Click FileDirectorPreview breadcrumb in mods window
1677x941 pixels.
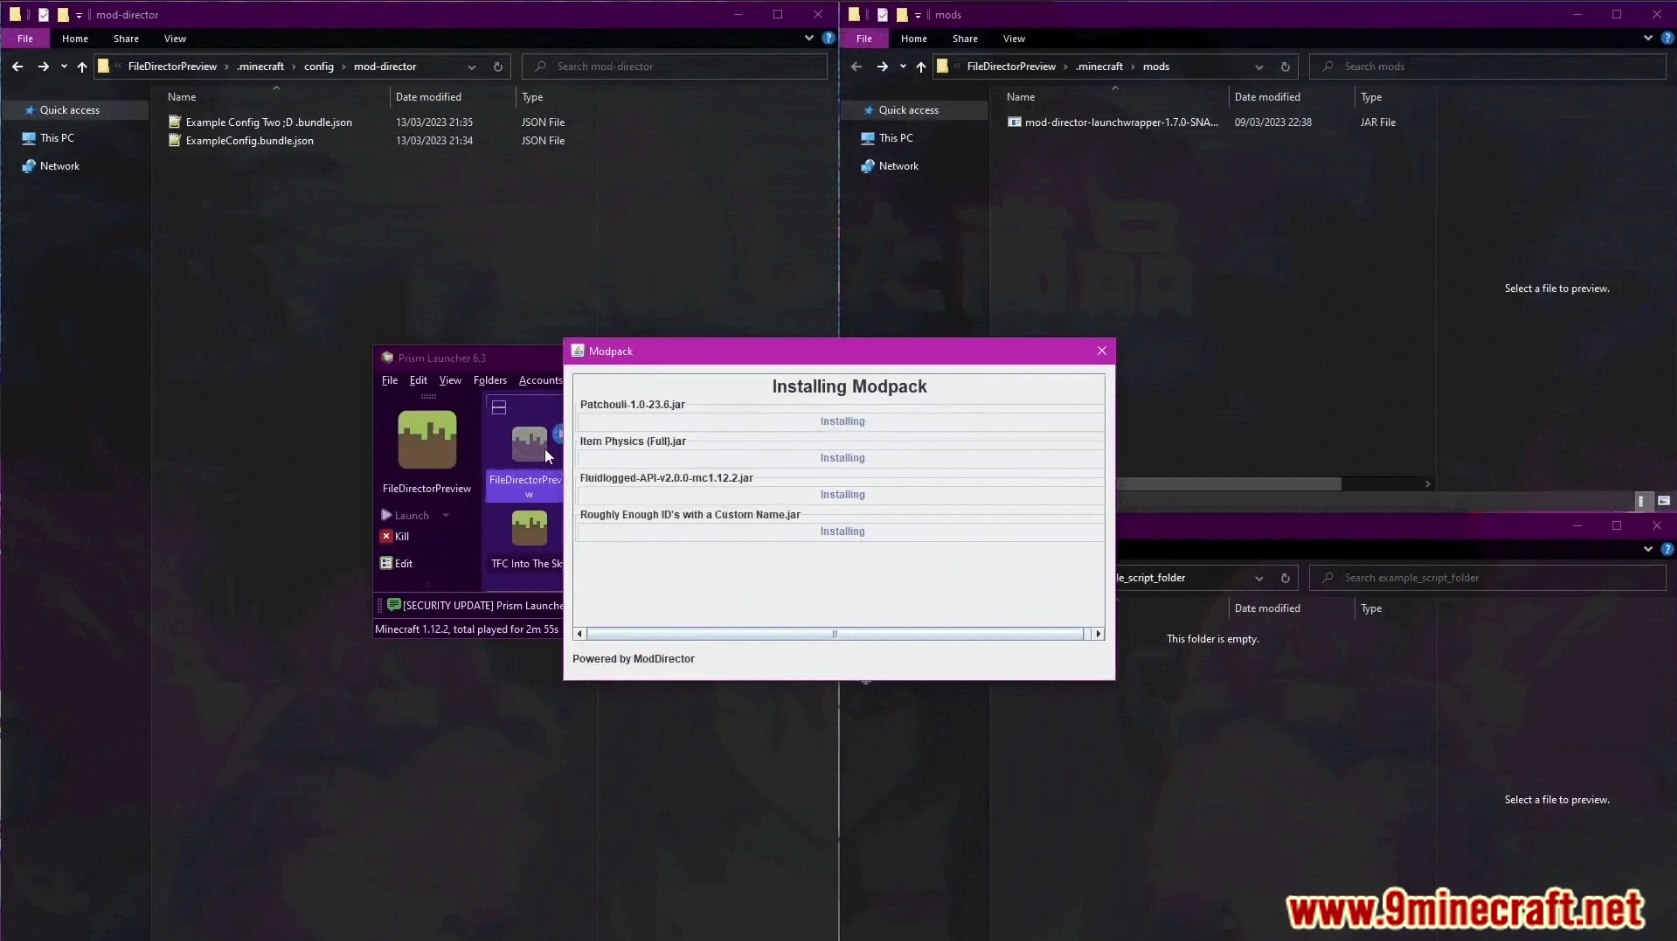tap(1011, 67)
